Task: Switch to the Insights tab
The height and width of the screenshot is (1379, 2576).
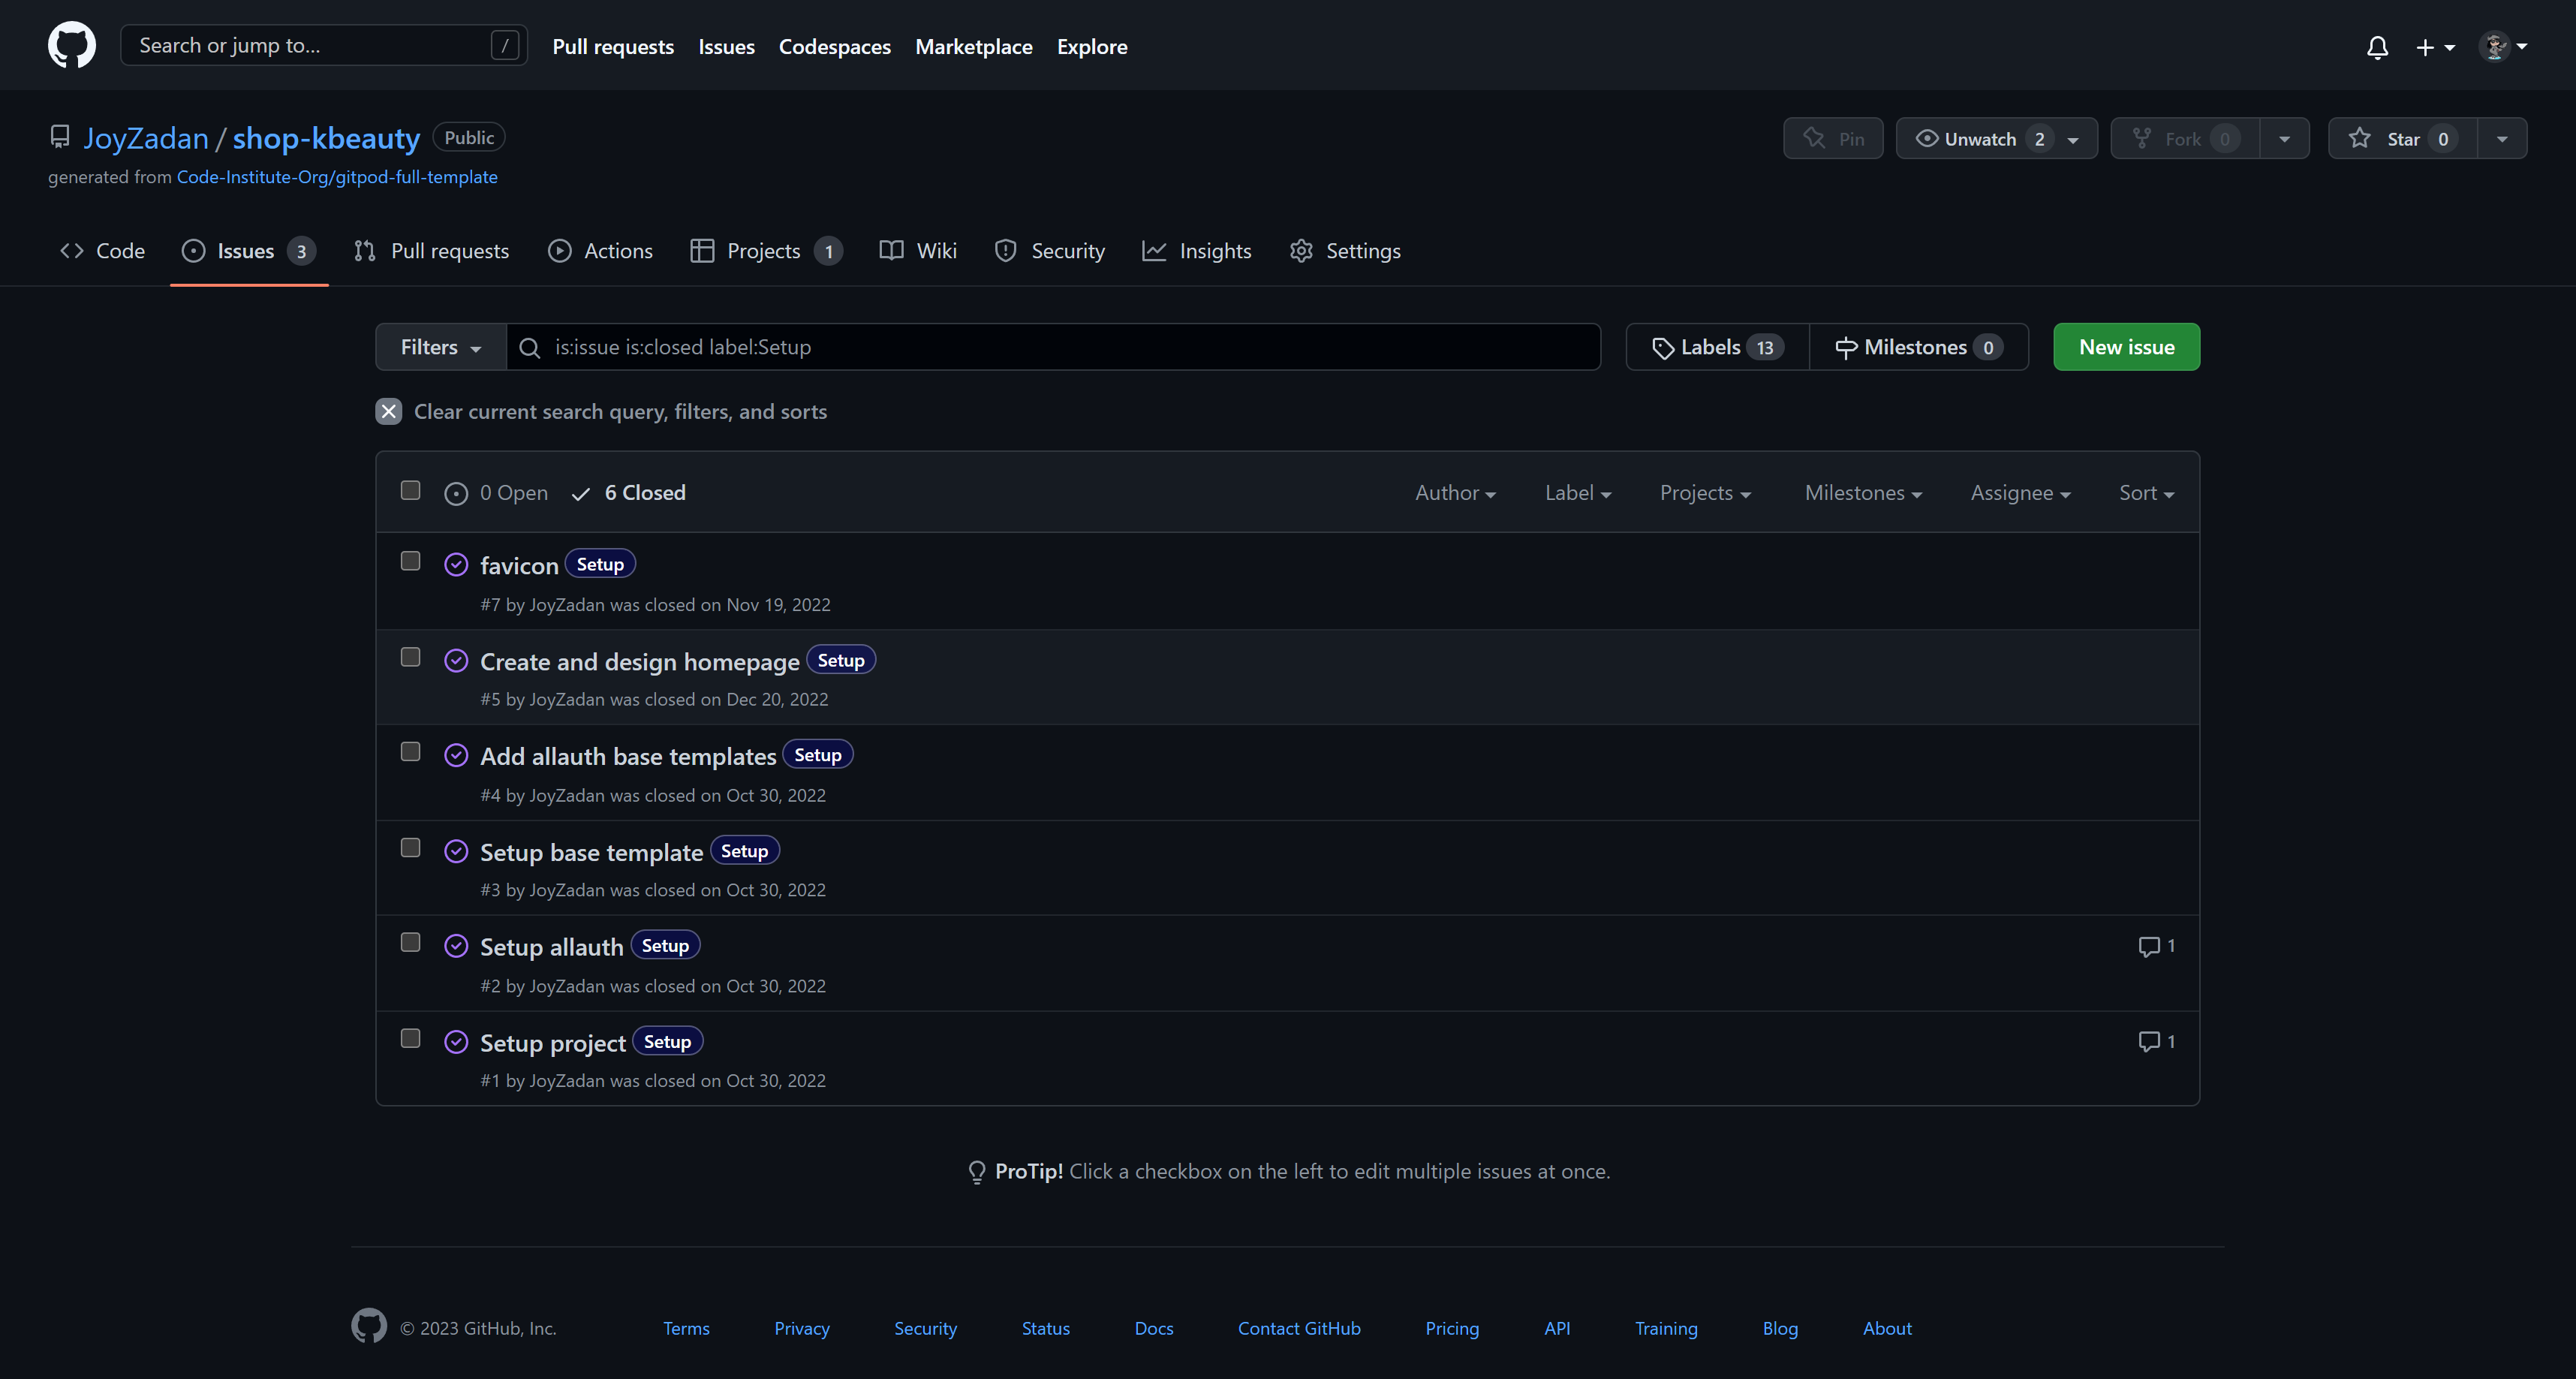Action: [x=1197, y=251]
